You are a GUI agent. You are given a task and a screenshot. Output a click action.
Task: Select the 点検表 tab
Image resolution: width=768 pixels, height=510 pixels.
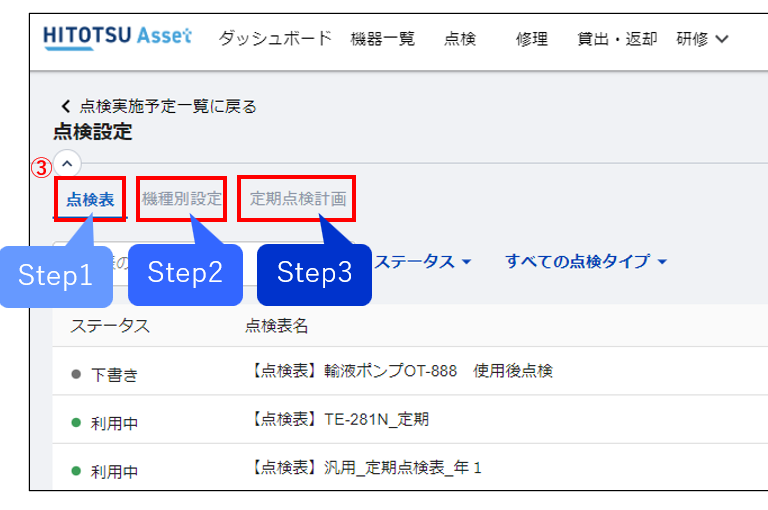(90, 199)
